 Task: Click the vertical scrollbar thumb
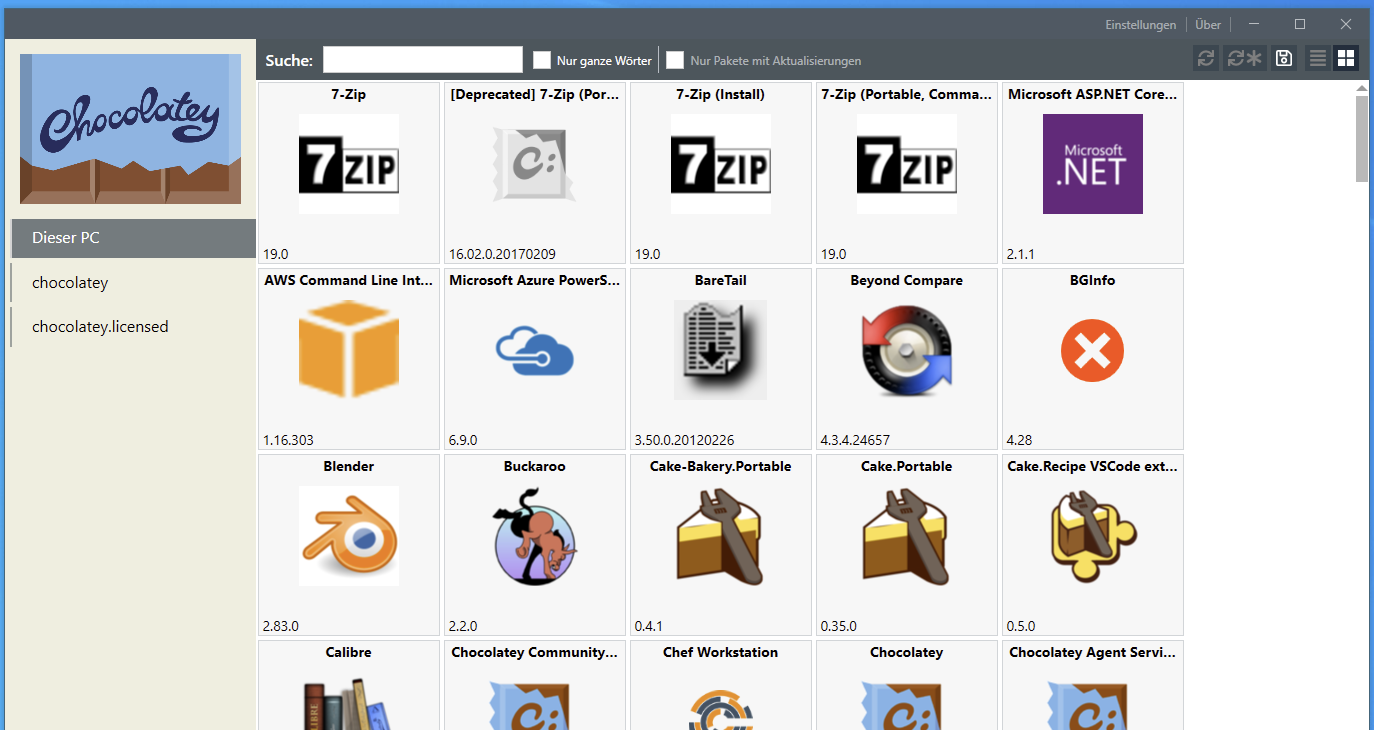(1362, 138)
